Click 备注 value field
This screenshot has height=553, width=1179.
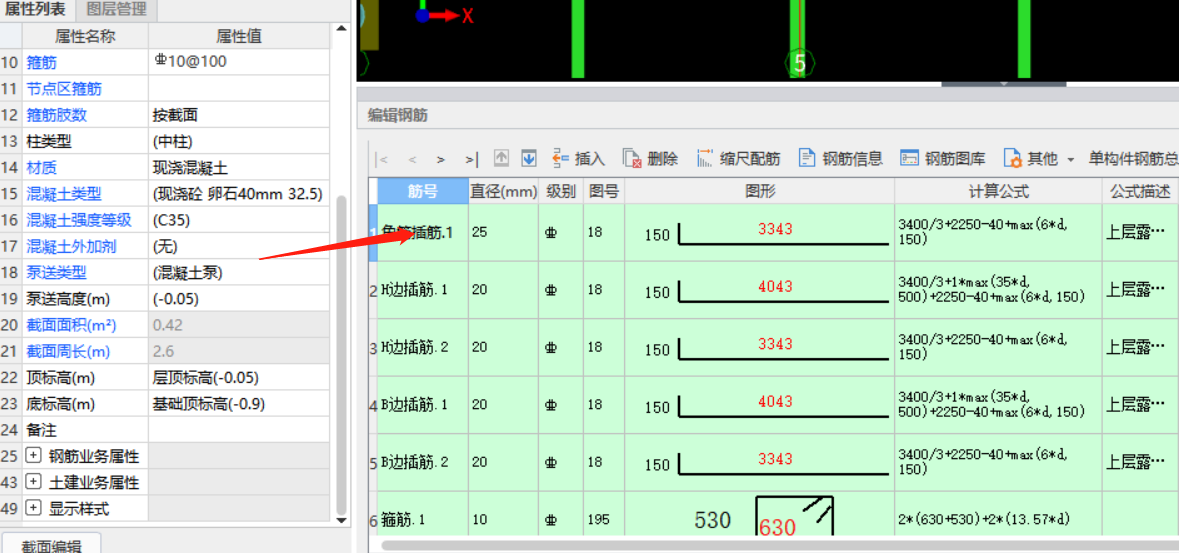239,430
